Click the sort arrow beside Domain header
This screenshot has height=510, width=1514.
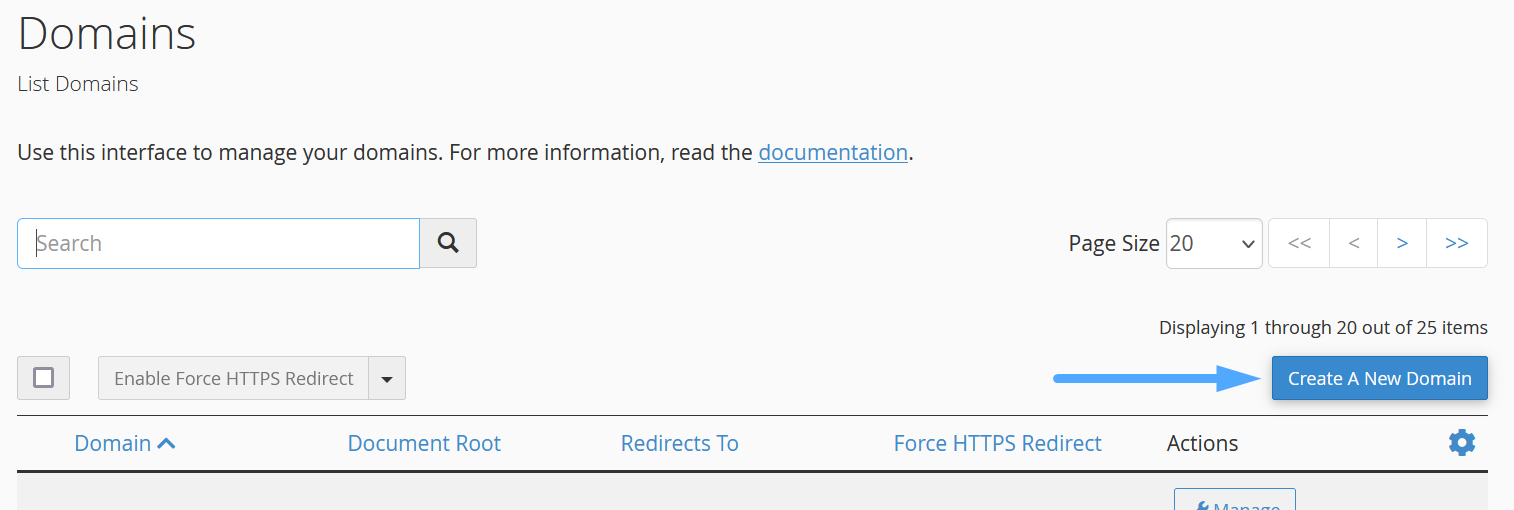click(167, 443)
